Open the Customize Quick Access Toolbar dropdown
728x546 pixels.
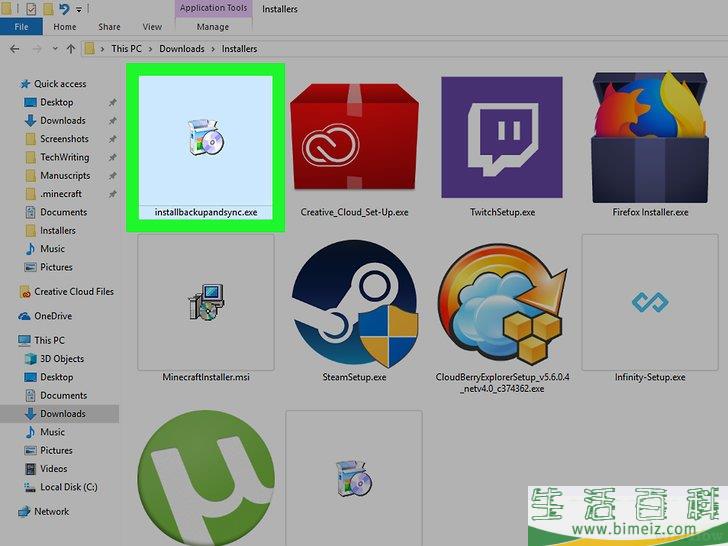[x=78, y=9]
